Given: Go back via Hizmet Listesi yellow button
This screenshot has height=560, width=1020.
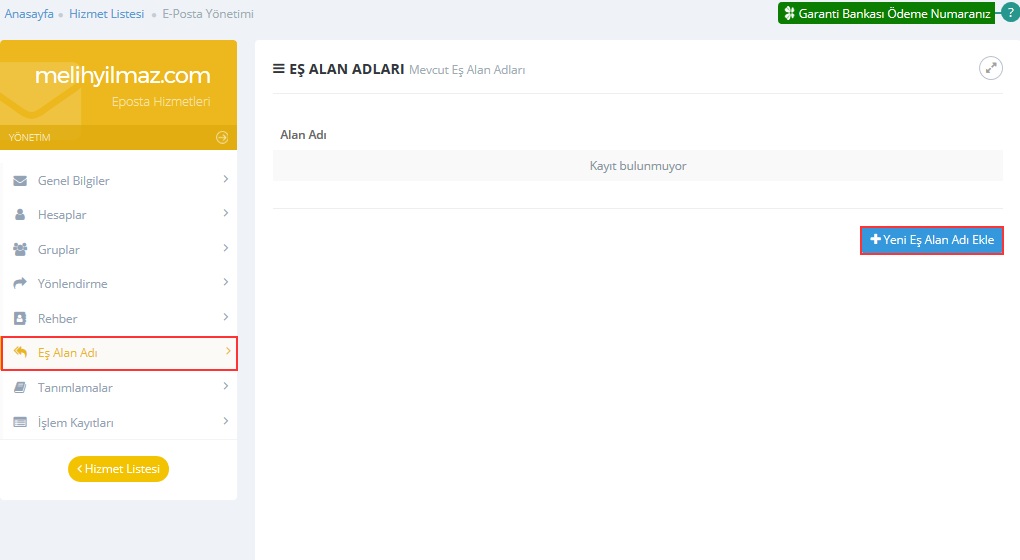Looking at the screenshot, I should pos(118,469).
